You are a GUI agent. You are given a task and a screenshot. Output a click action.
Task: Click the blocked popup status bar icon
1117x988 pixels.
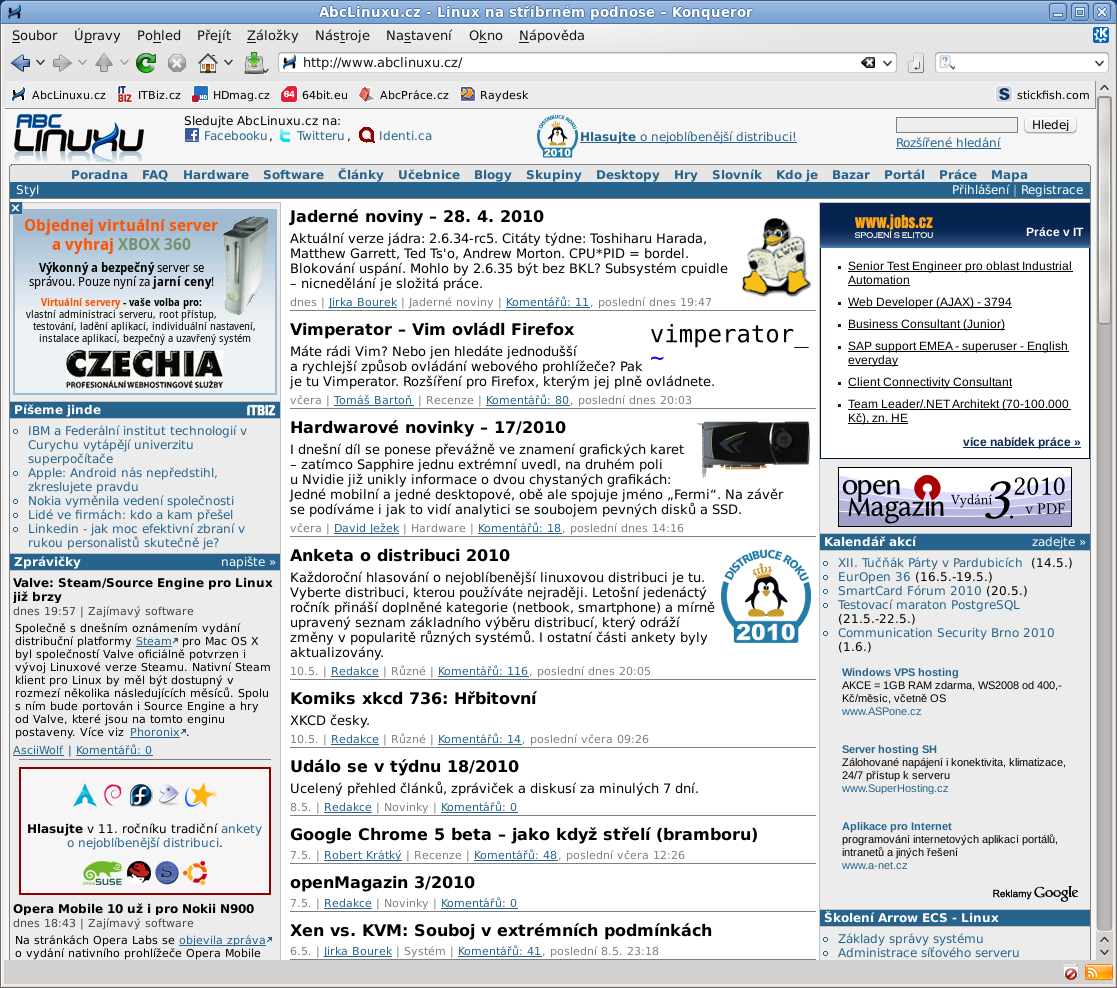(1071, 973)
